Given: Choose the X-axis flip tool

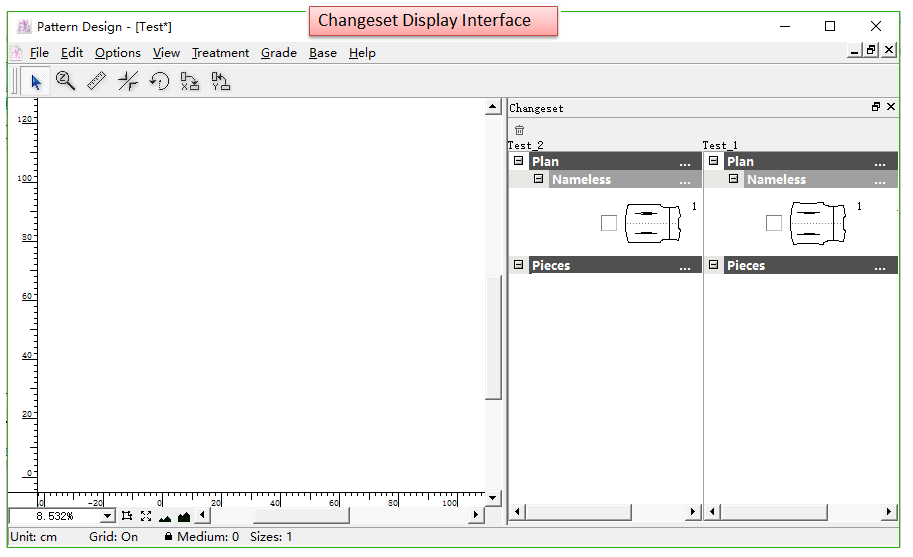Looking at the screenshot, I should tap(190, 82).
